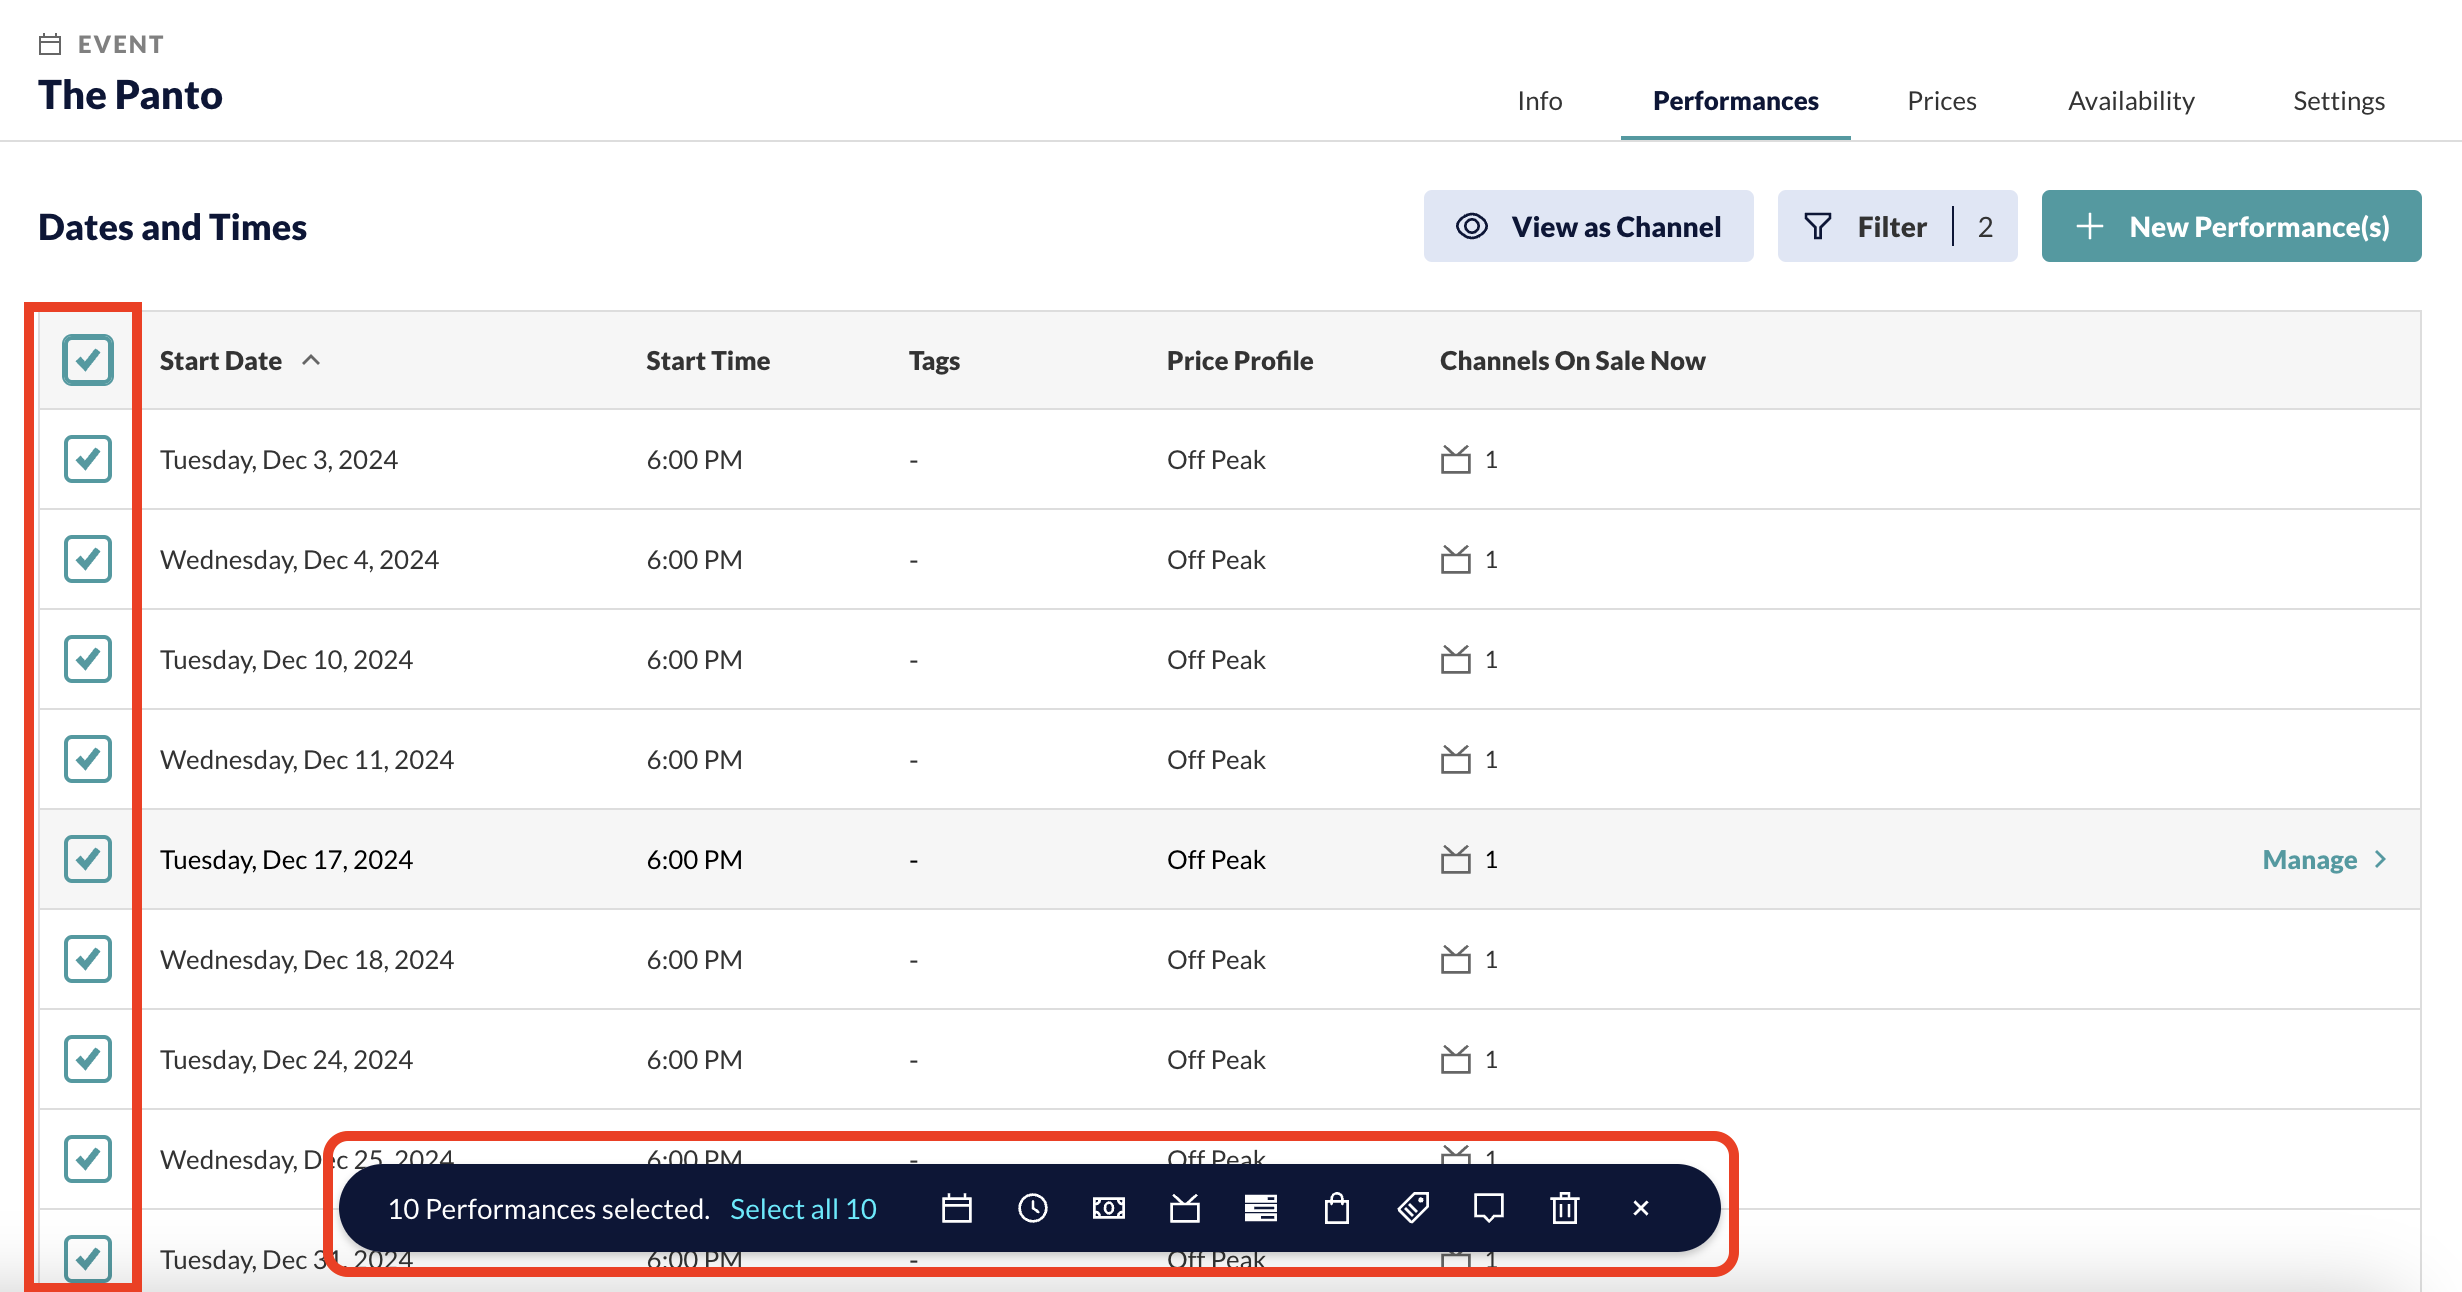Open the Filter button label
The width and height of the screenshot is (2462, 1292).
point(1892,227)
